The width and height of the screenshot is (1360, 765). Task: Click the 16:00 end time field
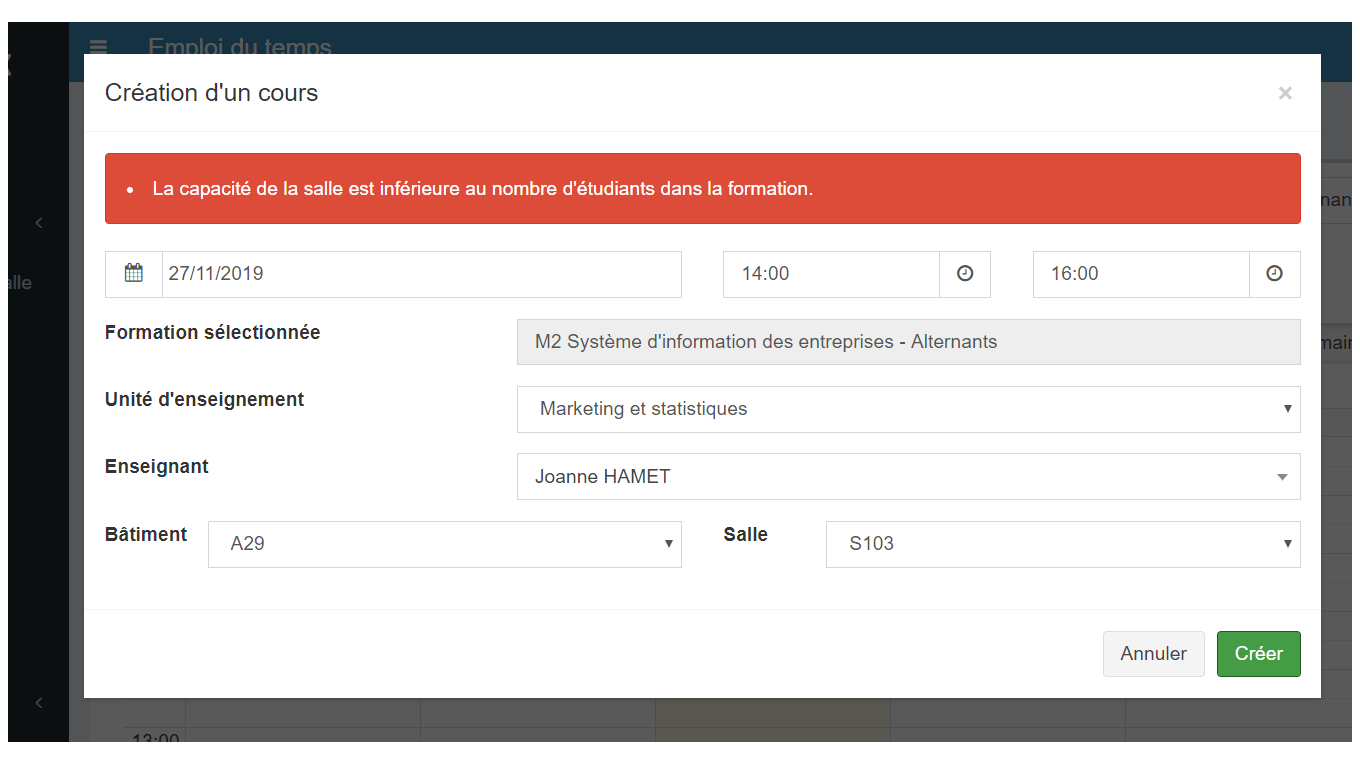pos(1140,274)
